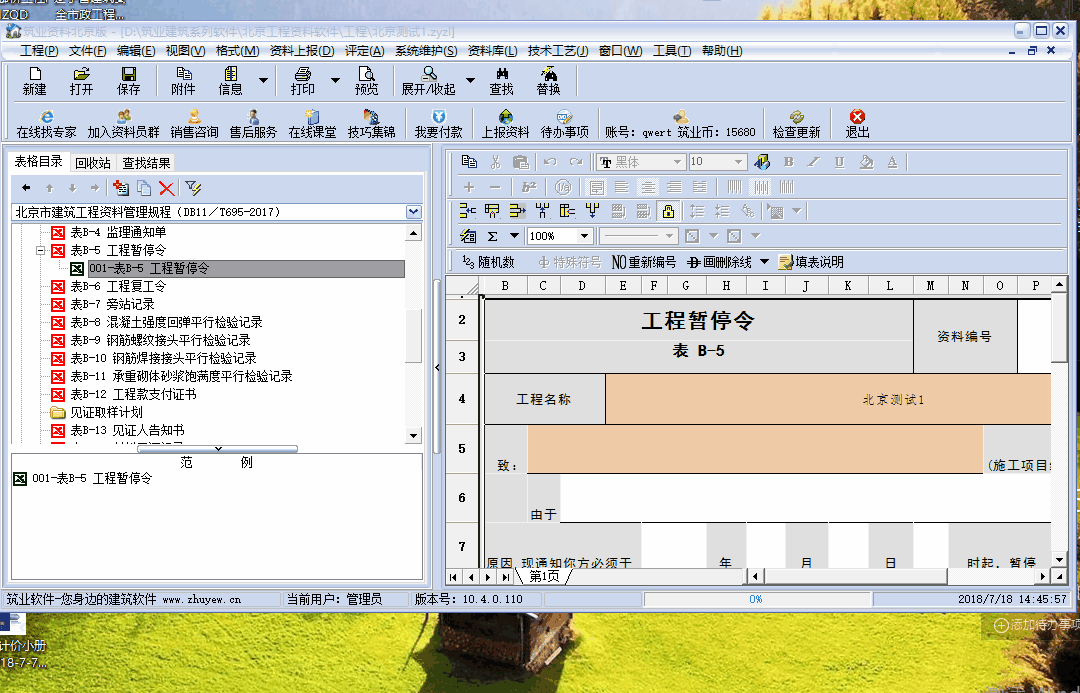The width and height of the screenshot is (1080, 693).
Task: Switch to the 回收站 tab
Action: click(x=93, y=163)
